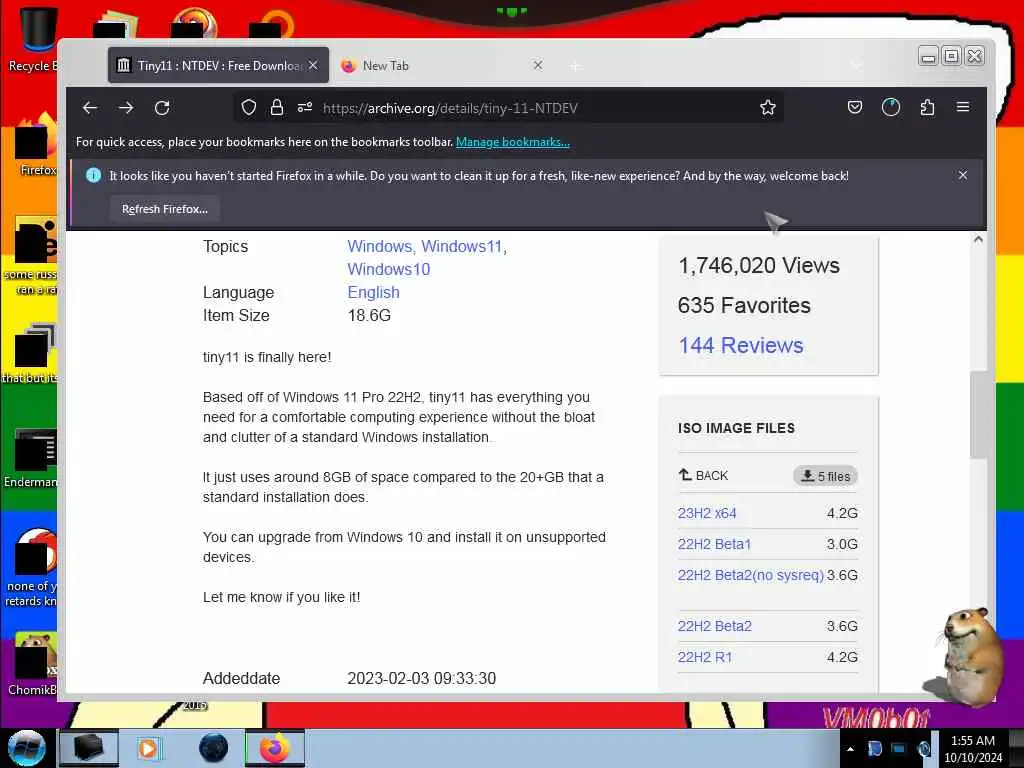Download the 22H2 Beta2 ISO file
Screen dimensions: 1024x768
click(714, 626)
